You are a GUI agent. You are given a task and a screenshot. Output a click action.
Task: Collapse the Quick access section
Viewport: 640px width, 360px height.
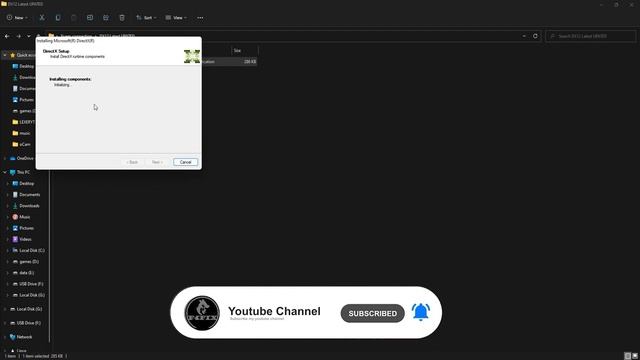click(5, 55)
